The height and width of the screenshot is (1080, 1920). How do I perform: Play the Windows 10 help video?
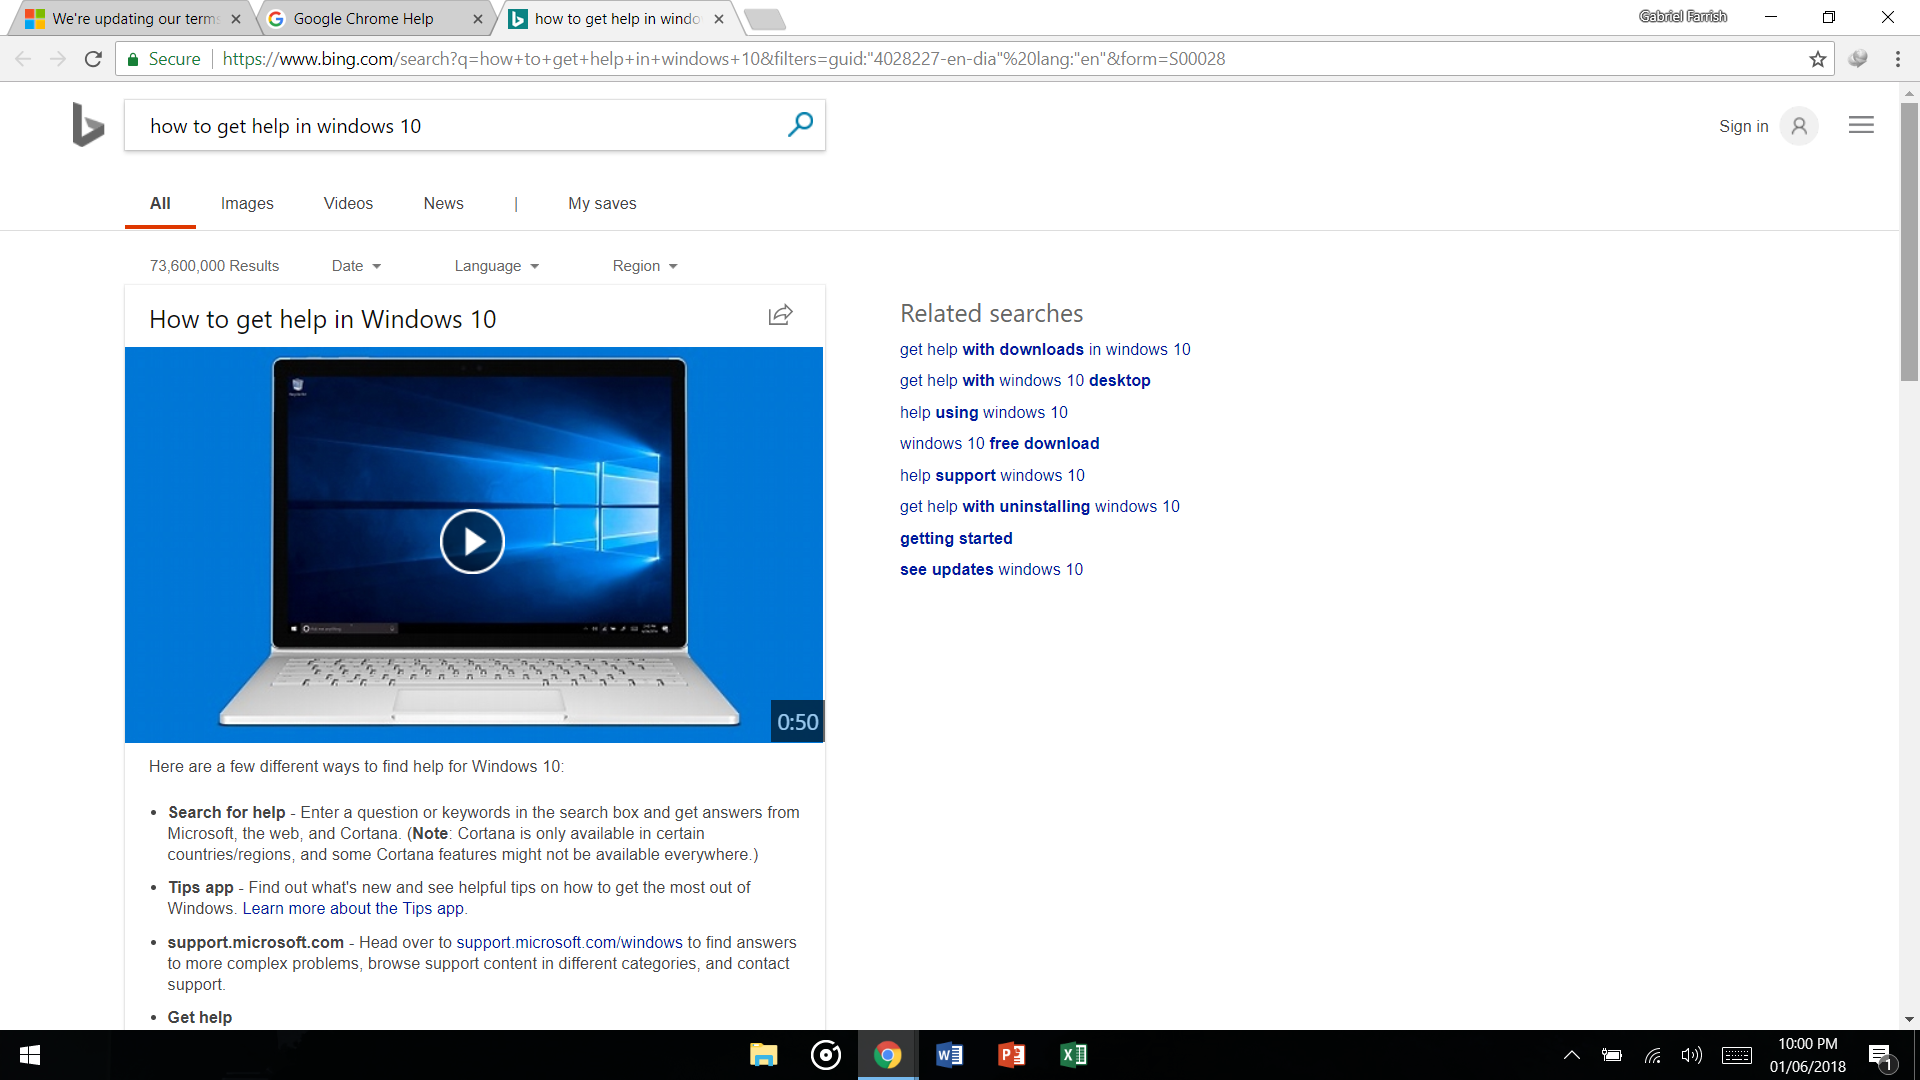click(472, 542)
